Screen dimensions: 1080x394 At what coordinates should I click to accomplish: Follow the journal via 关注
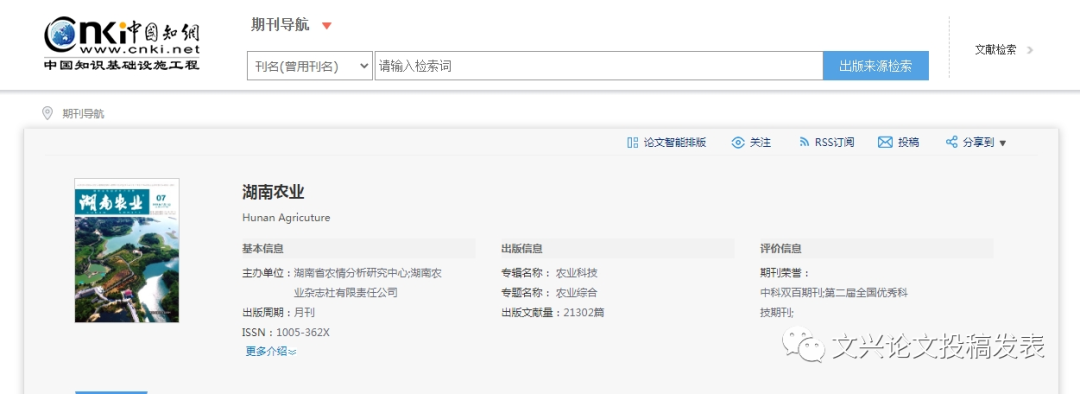tap(760, 143)
